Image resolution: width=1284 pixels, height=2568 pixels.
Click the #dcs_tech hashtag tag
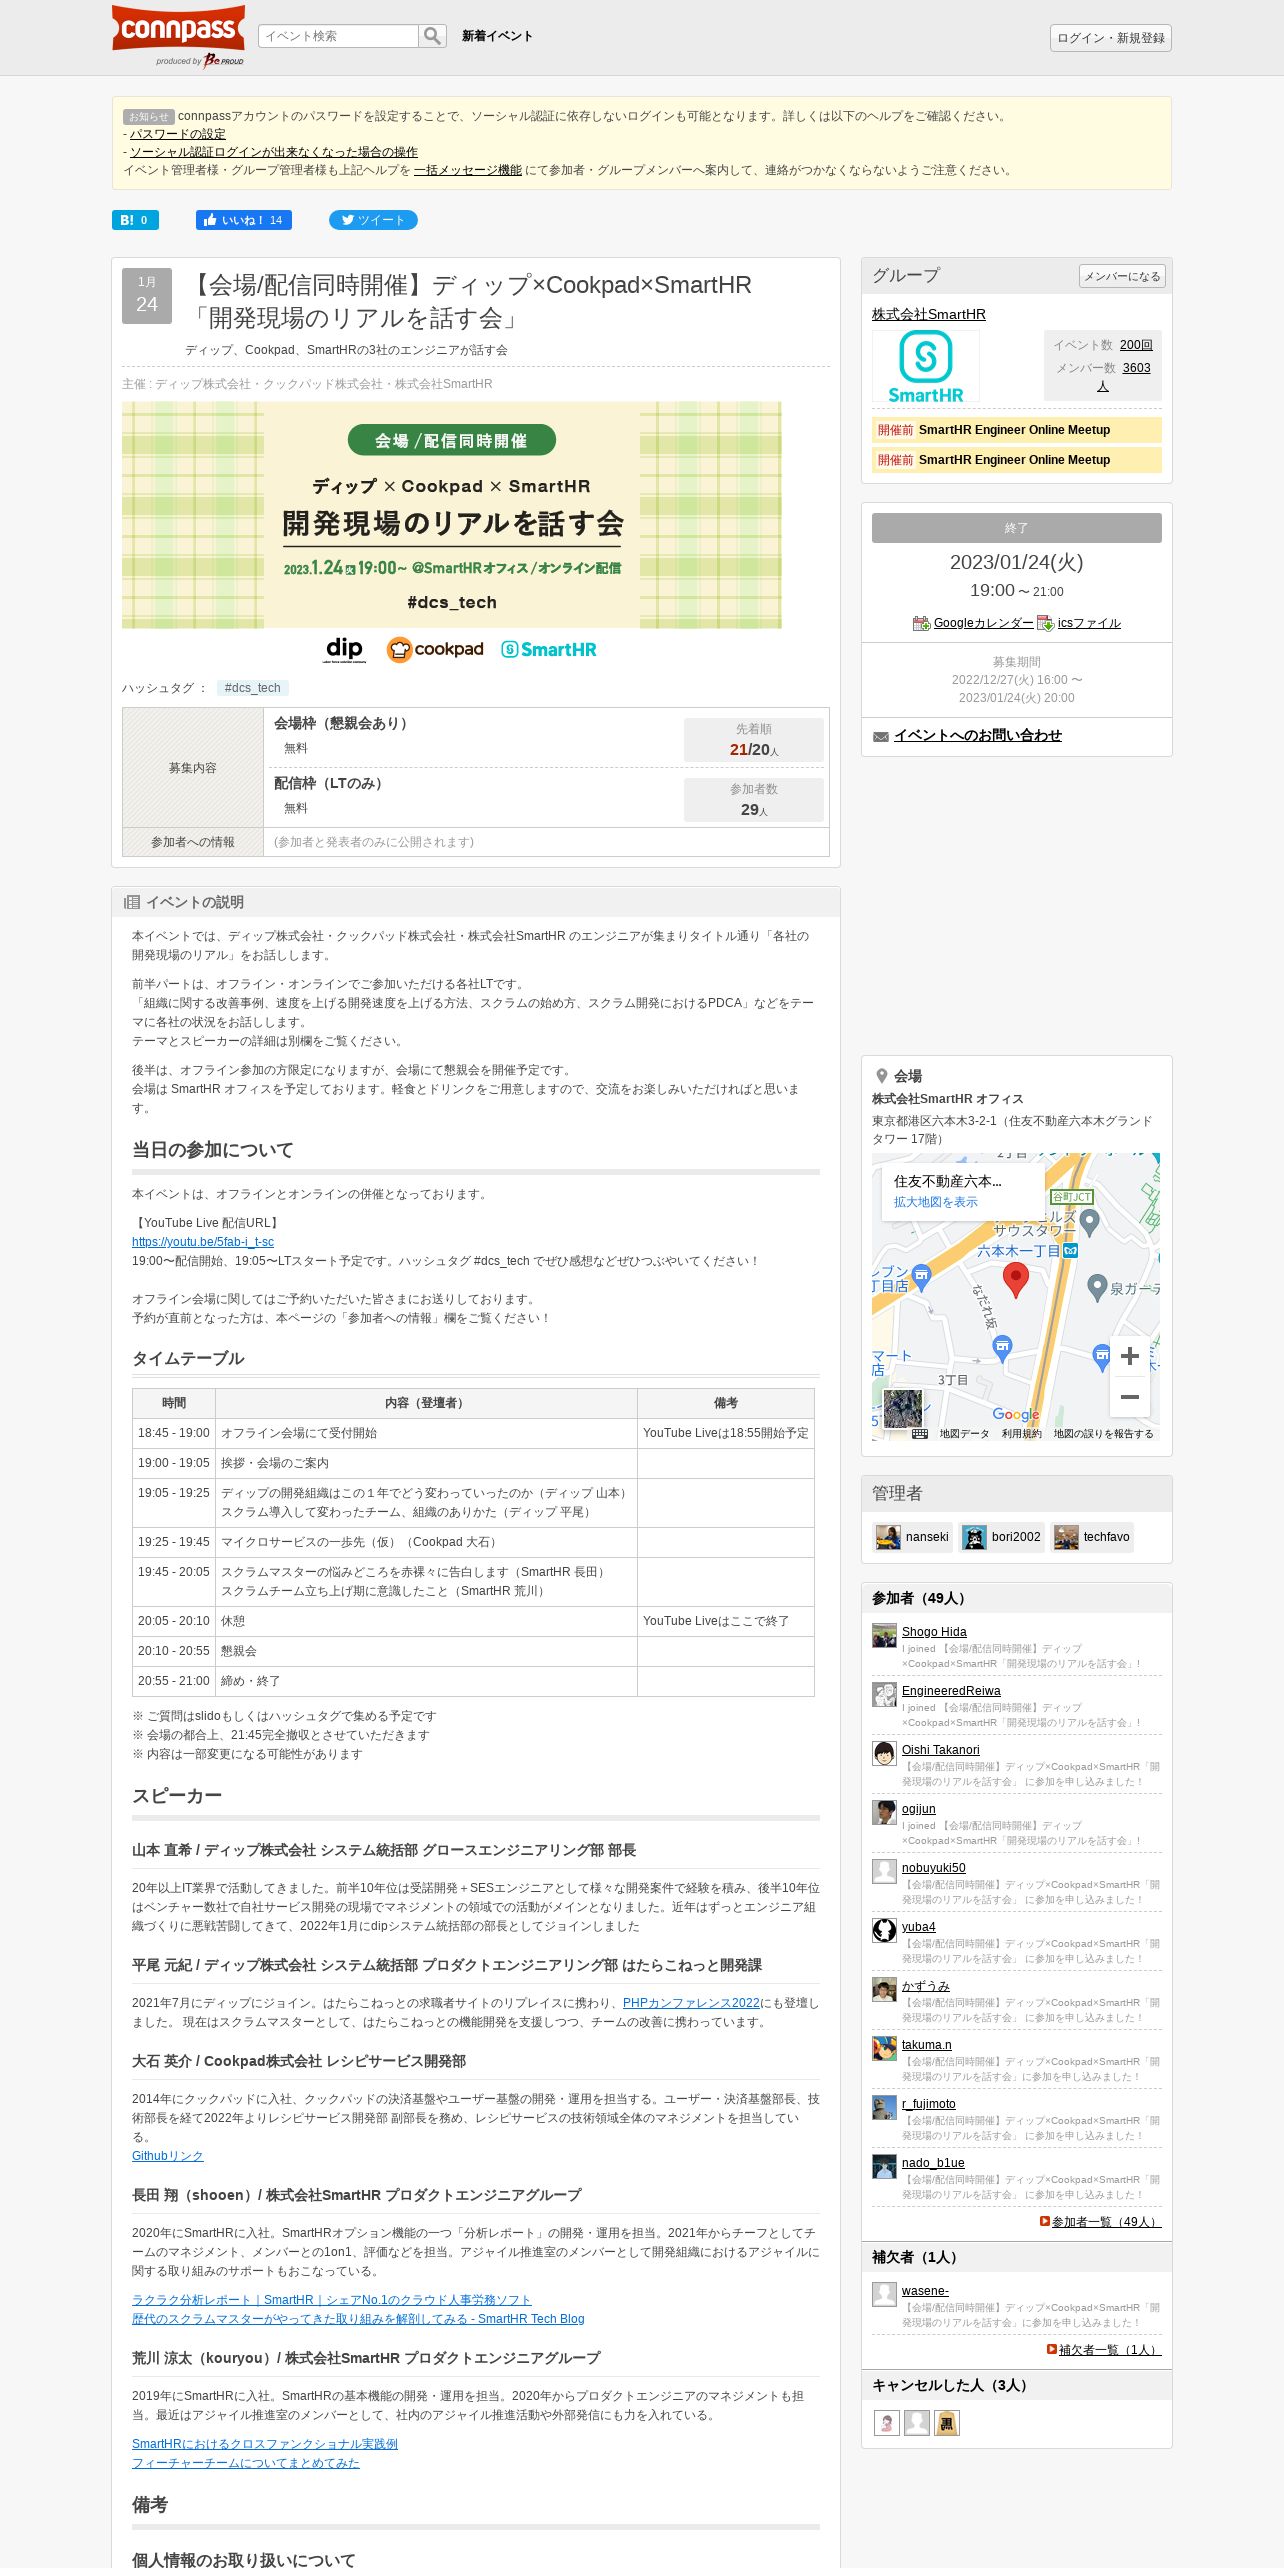pos(252,688)
